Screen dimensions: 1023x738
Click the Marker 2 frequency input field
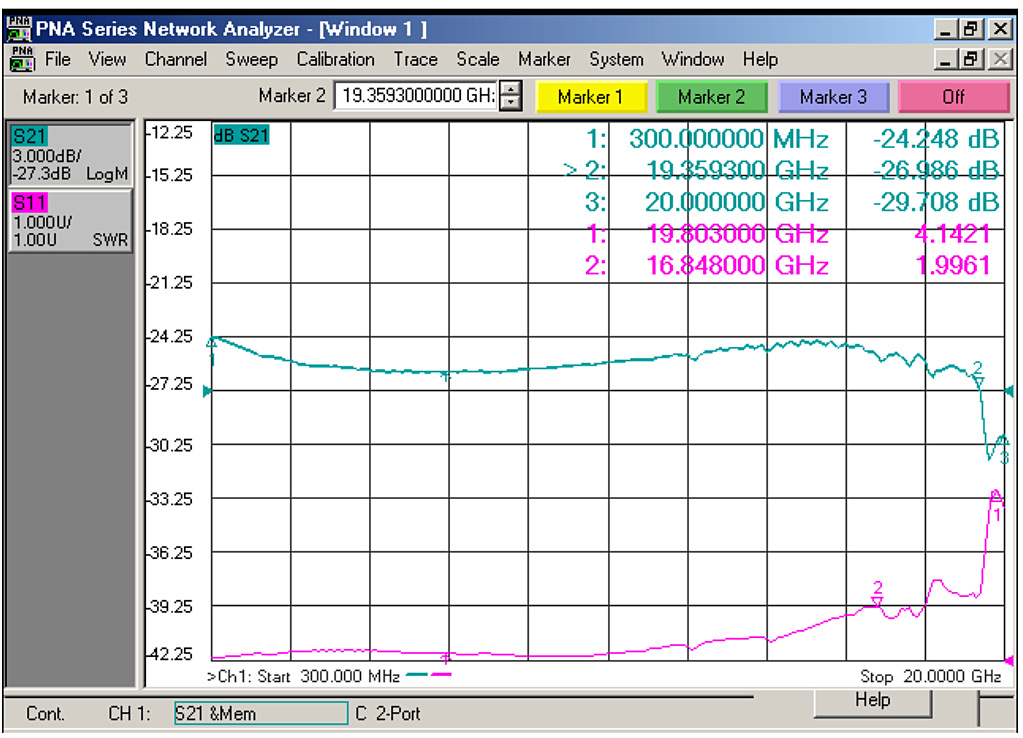415,97
